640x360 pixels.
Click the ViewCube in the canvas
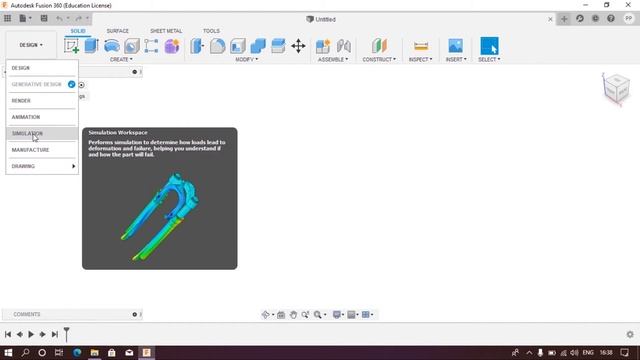coord(616,88)
